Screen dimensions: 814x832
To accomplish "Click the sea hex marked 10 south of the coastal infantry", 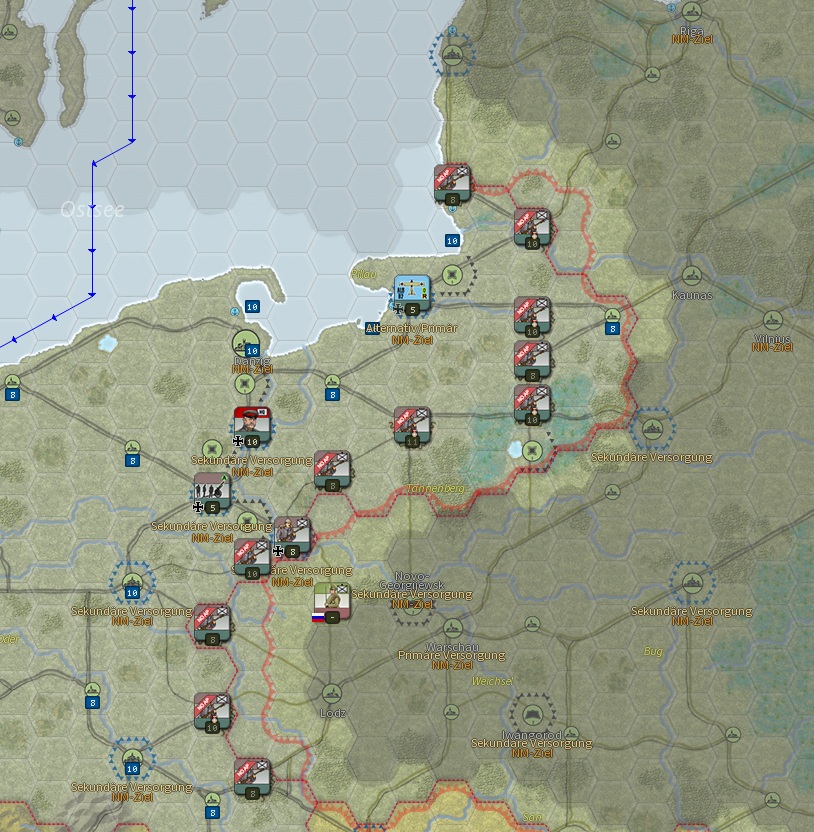I will click(x=452, y=241).
